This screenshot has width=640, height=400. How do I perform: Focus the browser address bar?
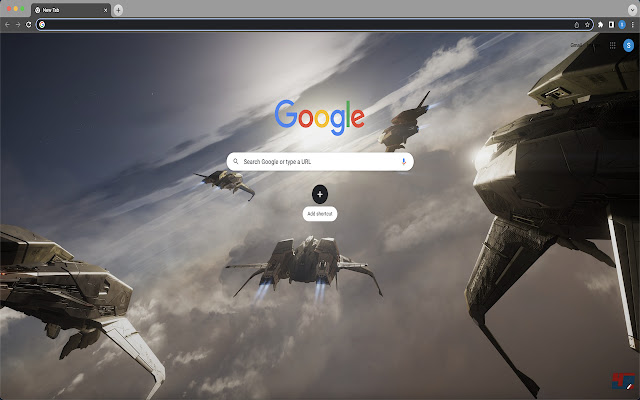(314, 25)
